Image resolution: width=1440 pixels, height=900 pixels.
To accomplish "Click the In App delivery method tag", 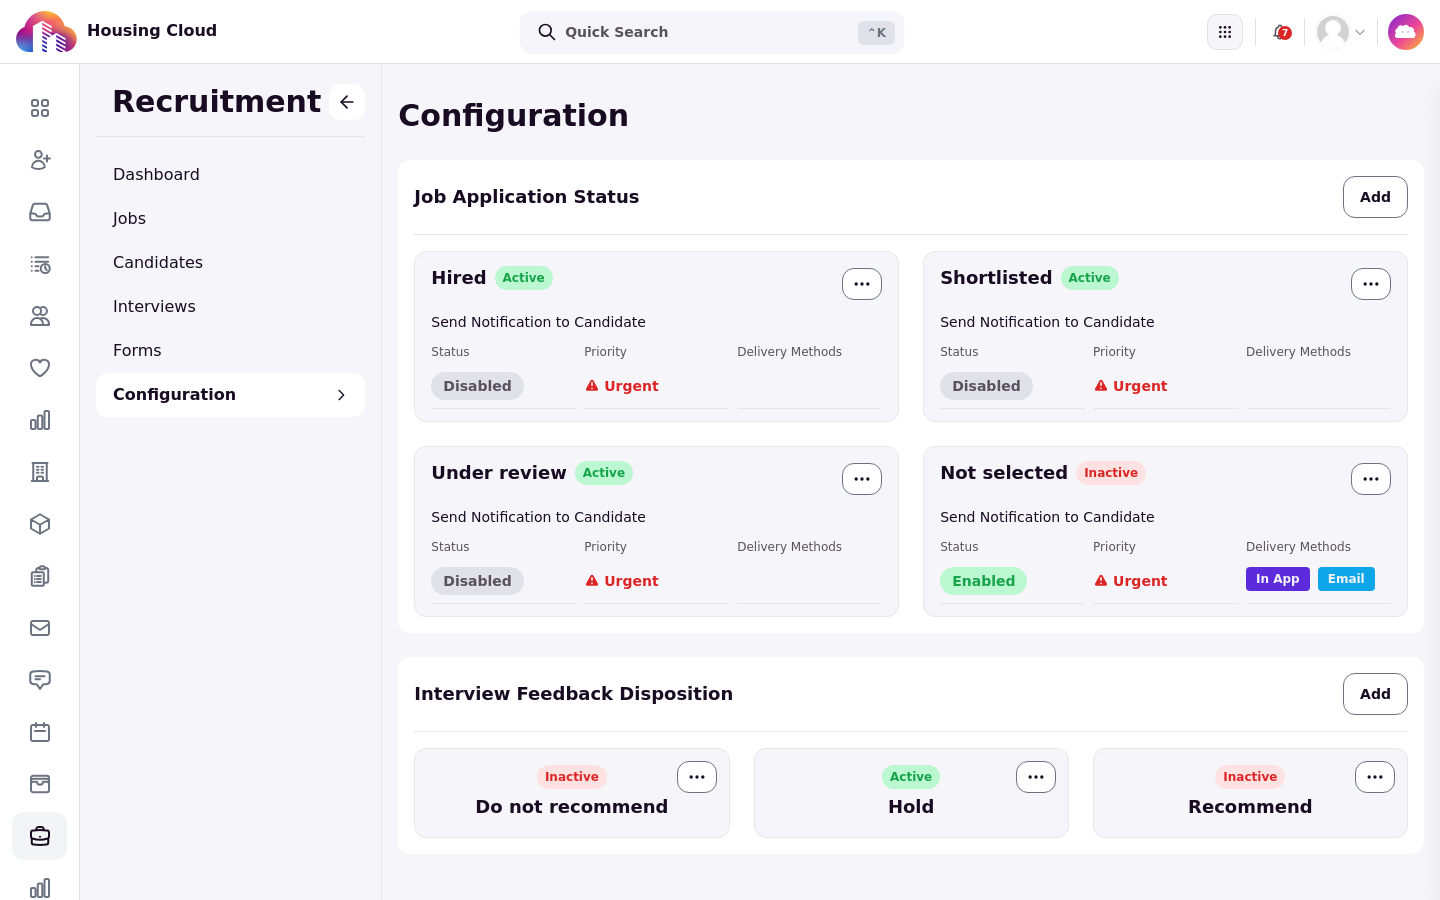I will click(1278, 579).
